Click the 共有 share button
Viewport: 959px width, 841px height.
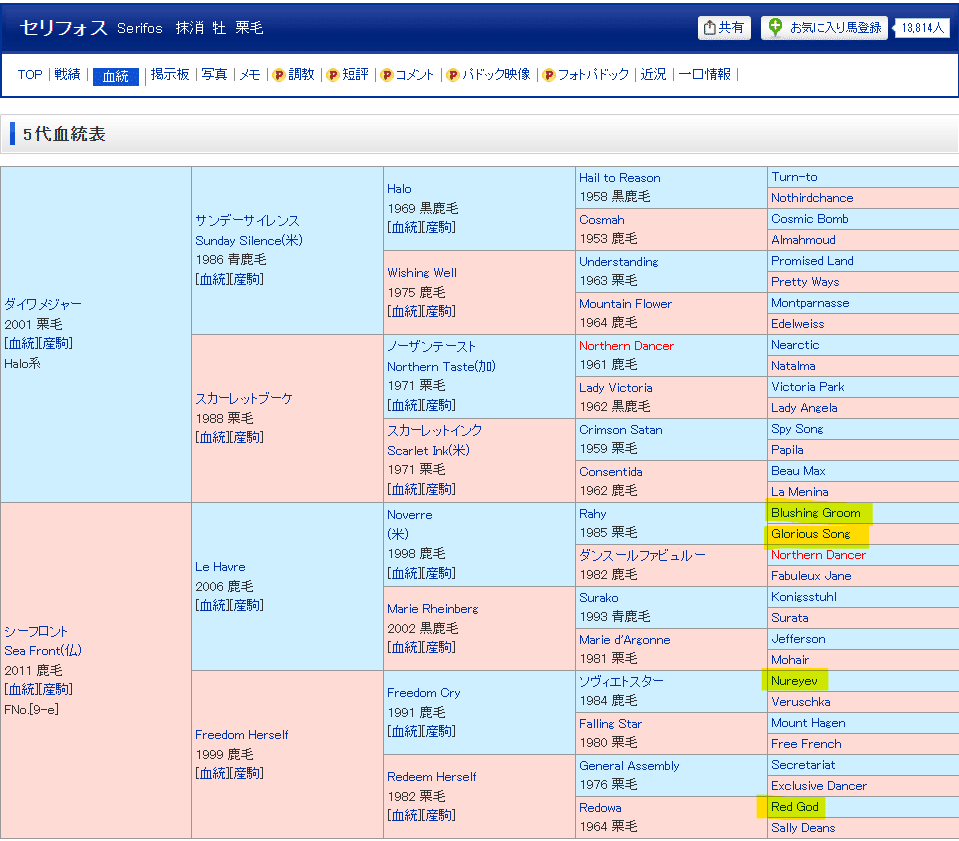click(x=724, y=28)
